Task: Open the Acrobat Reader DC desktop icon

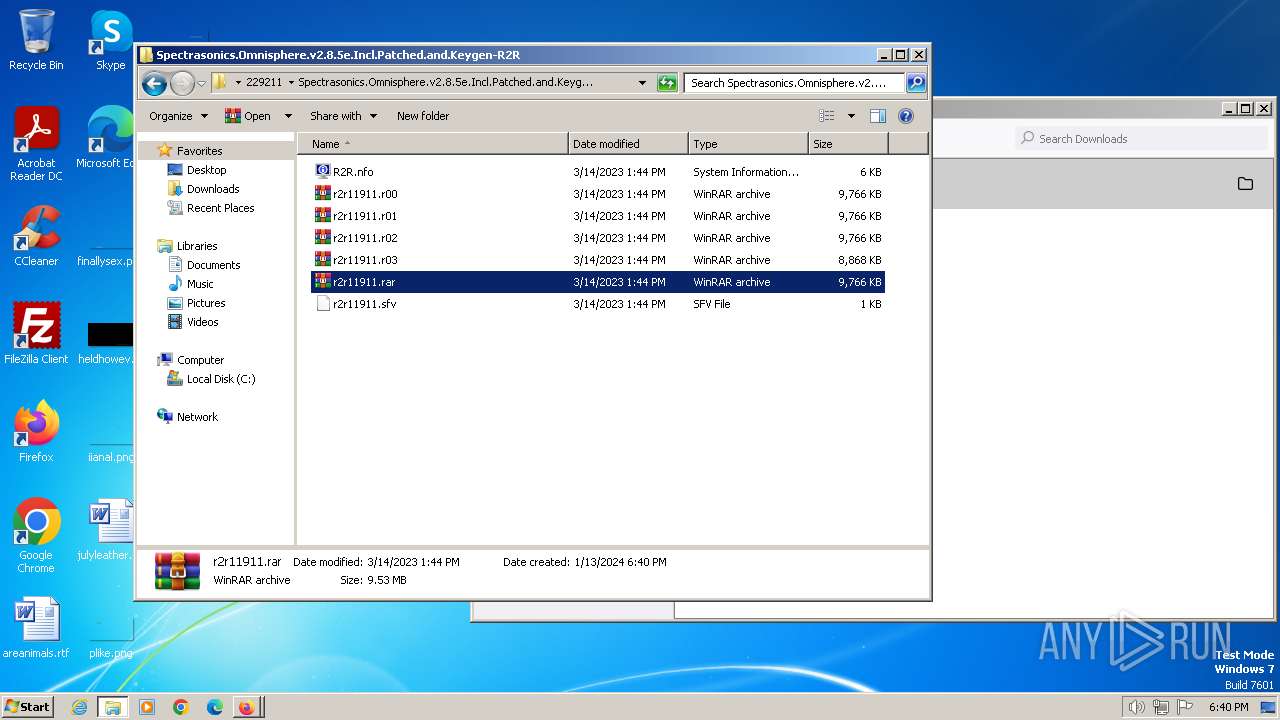Action: 36,145
